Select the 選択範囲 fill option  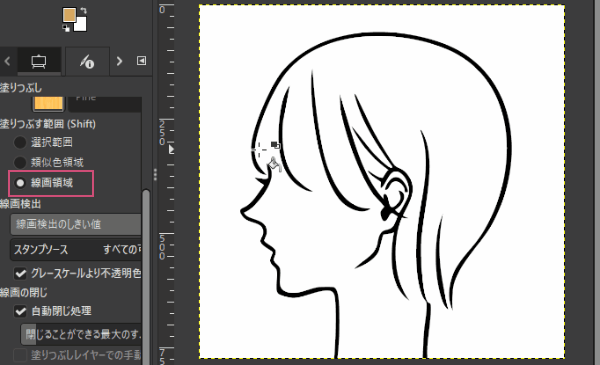click(20, 142)
